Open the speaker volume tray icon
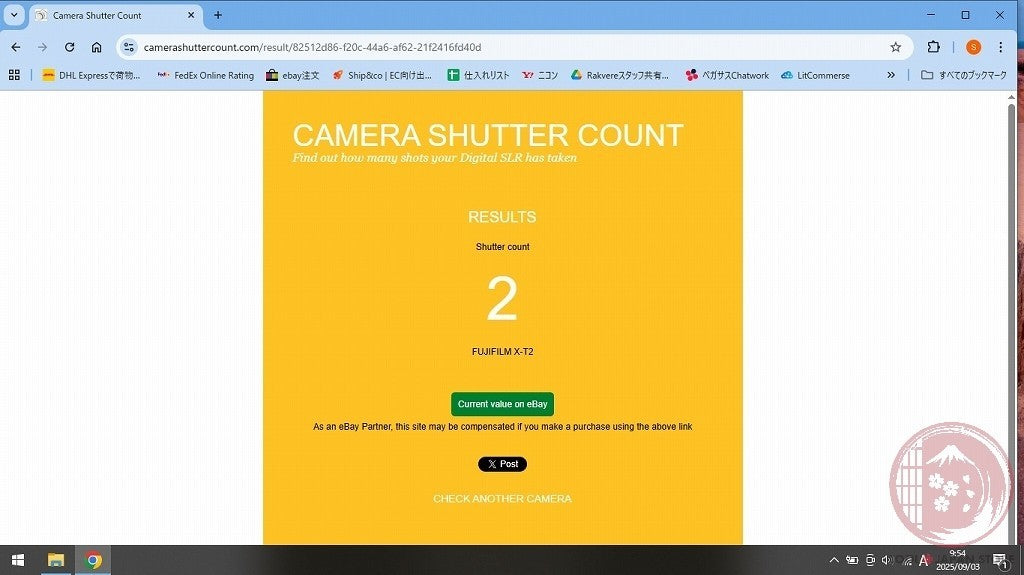The height and width of the screenshot is (575, 1024). point(886,560)
